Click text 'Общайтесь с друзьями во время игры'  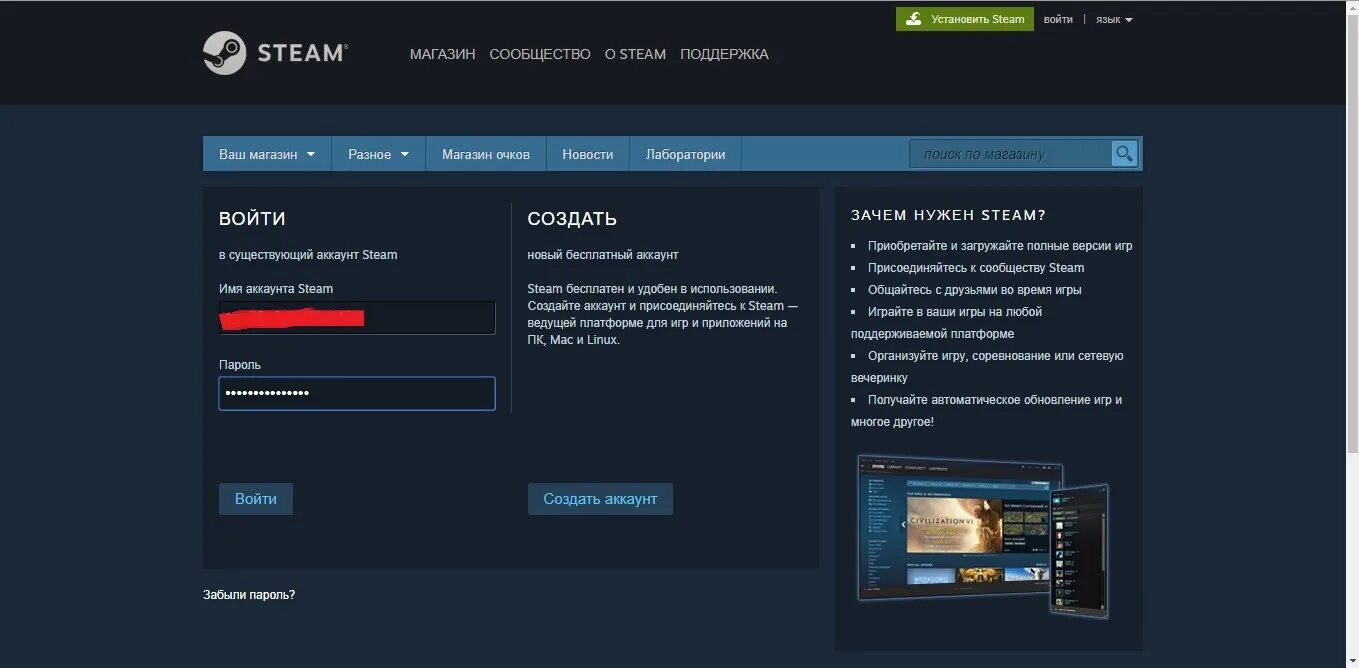pyautogui.click(x=975, y=289)
